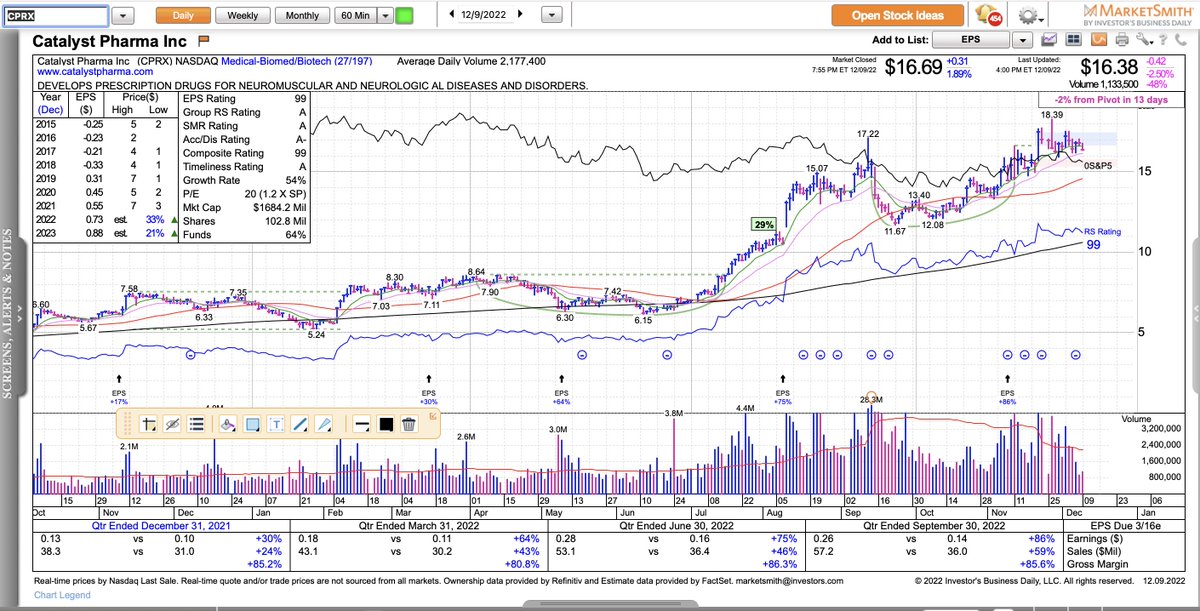The image size is (1200, 611).
Task: Switch to Daily chart period
Action: point(184,16)
